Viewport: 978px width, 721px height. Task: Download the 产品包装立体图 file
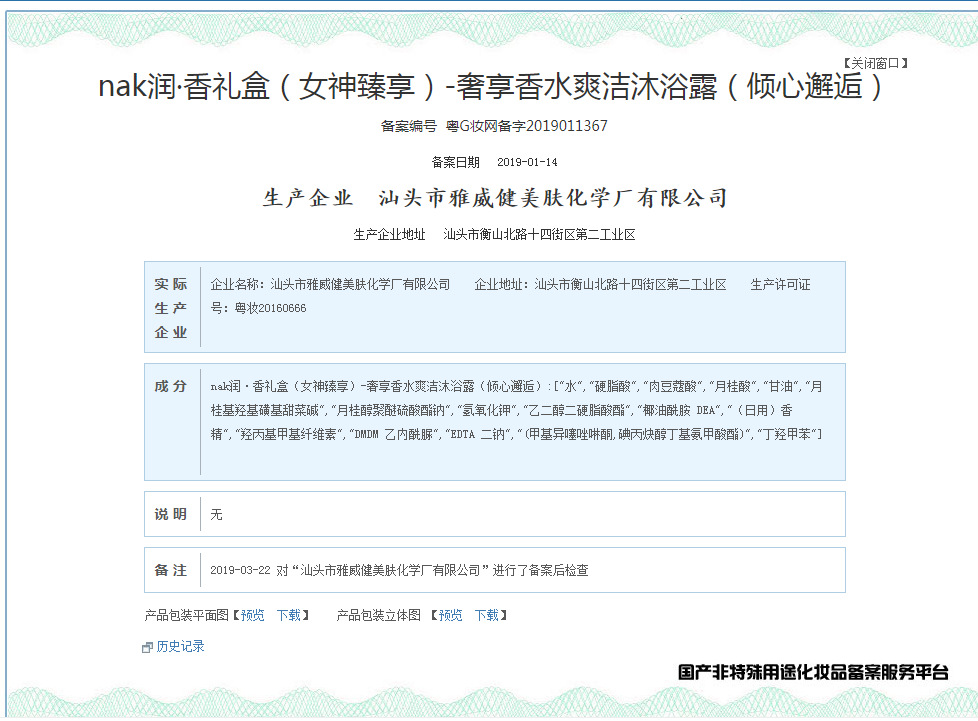click(487, 616)
